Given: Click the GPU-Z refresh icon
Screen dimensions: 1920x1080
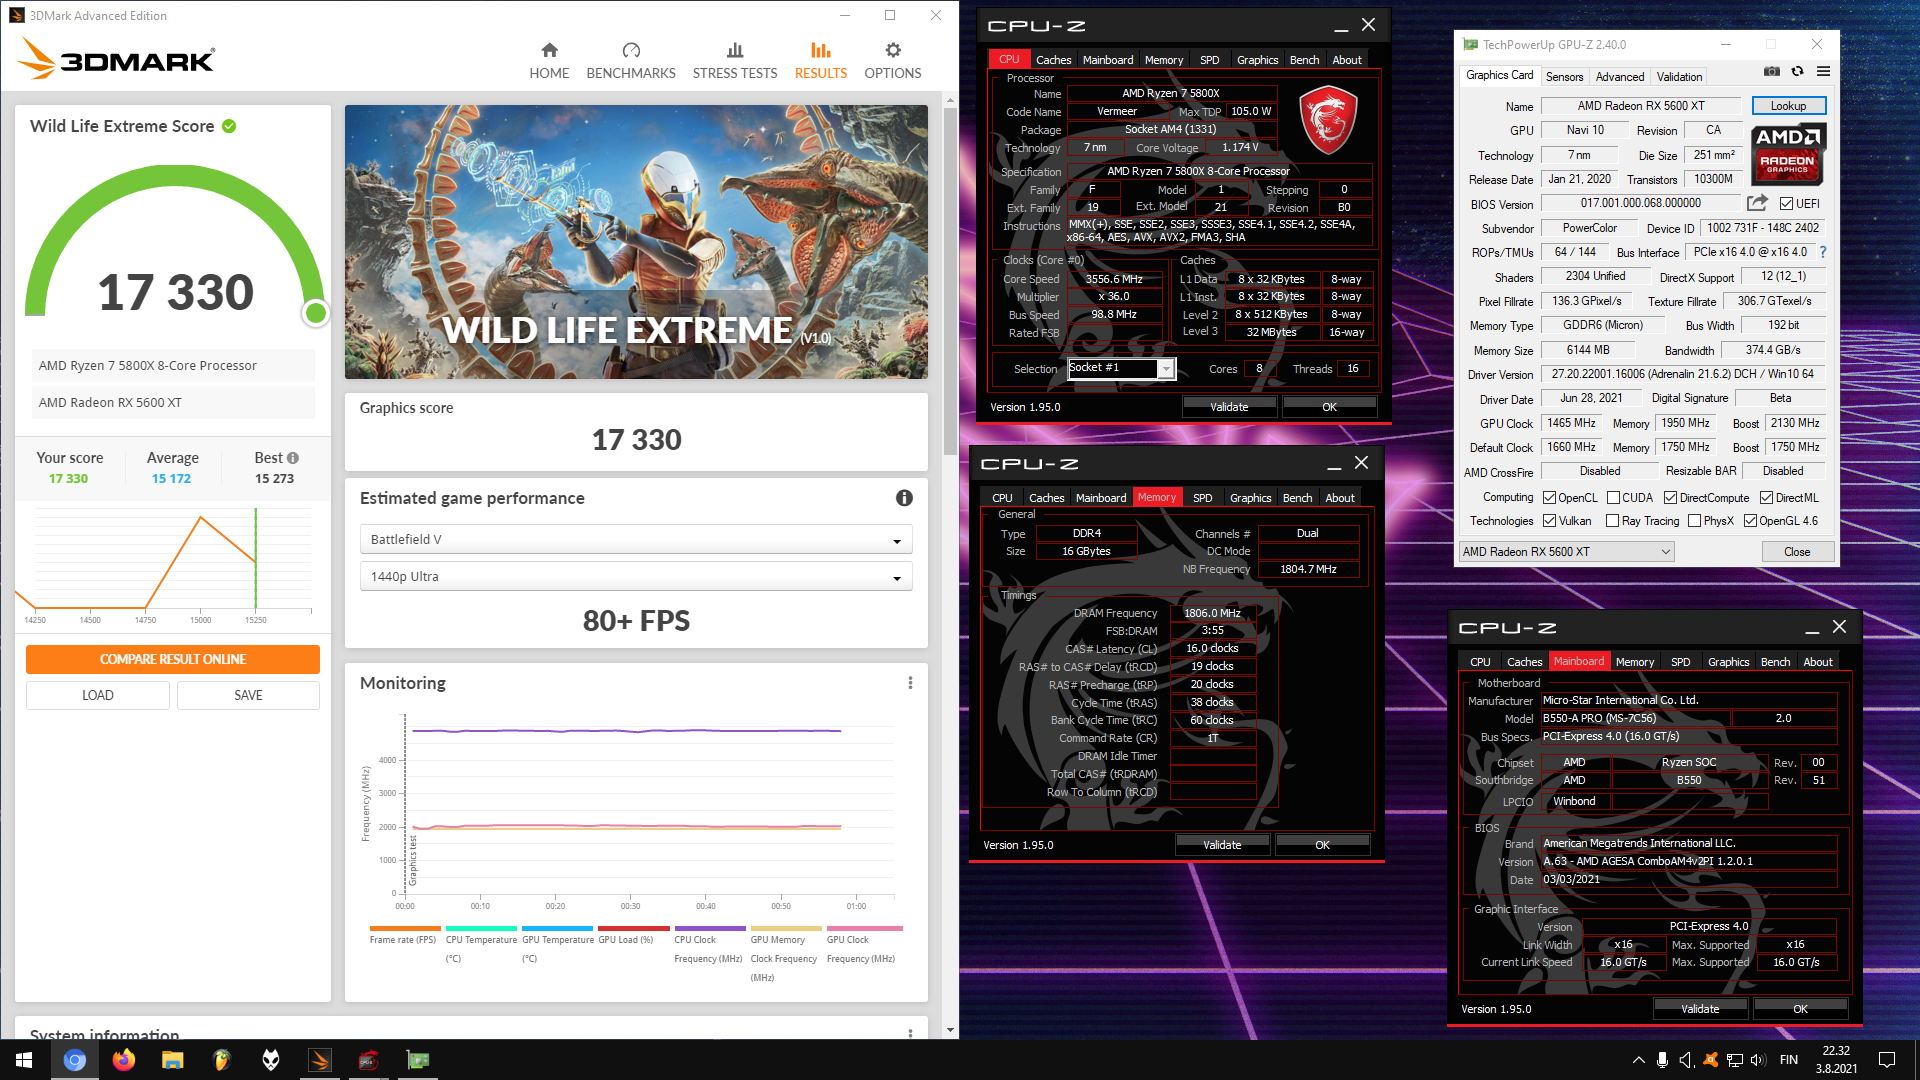Looking at the screenshot, I should 1797,72.
